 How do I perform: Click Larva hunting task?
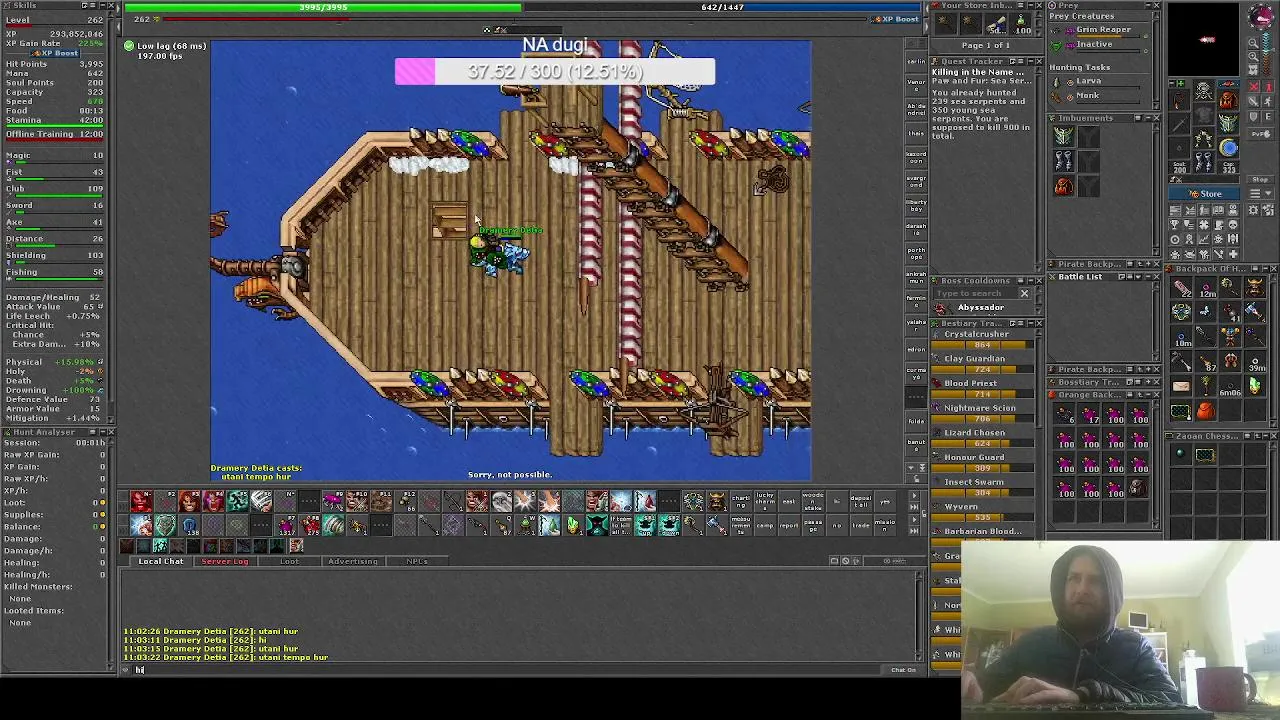[x=1089, y=81]
